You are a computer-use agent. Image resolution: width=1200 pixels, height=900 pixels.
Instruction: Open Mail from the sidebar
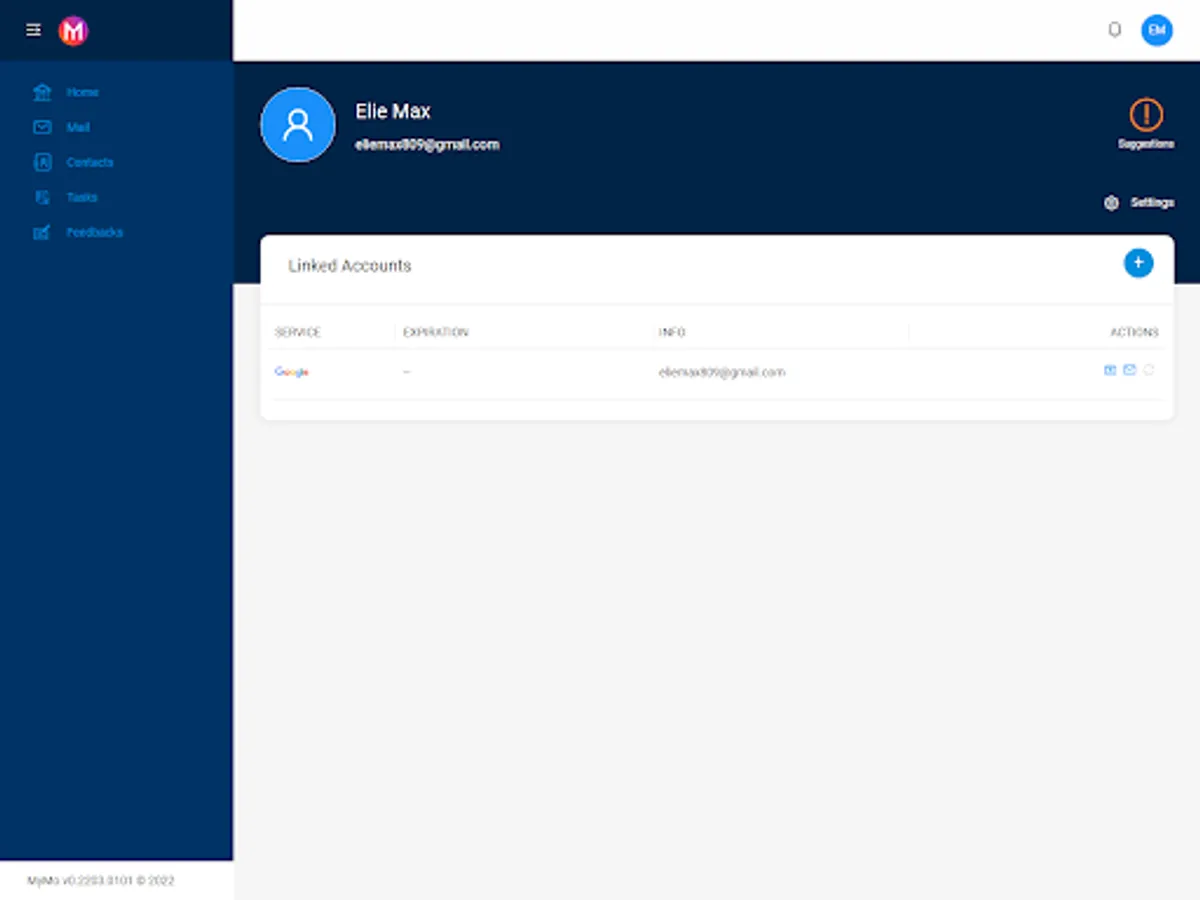(x=78, y=127)
